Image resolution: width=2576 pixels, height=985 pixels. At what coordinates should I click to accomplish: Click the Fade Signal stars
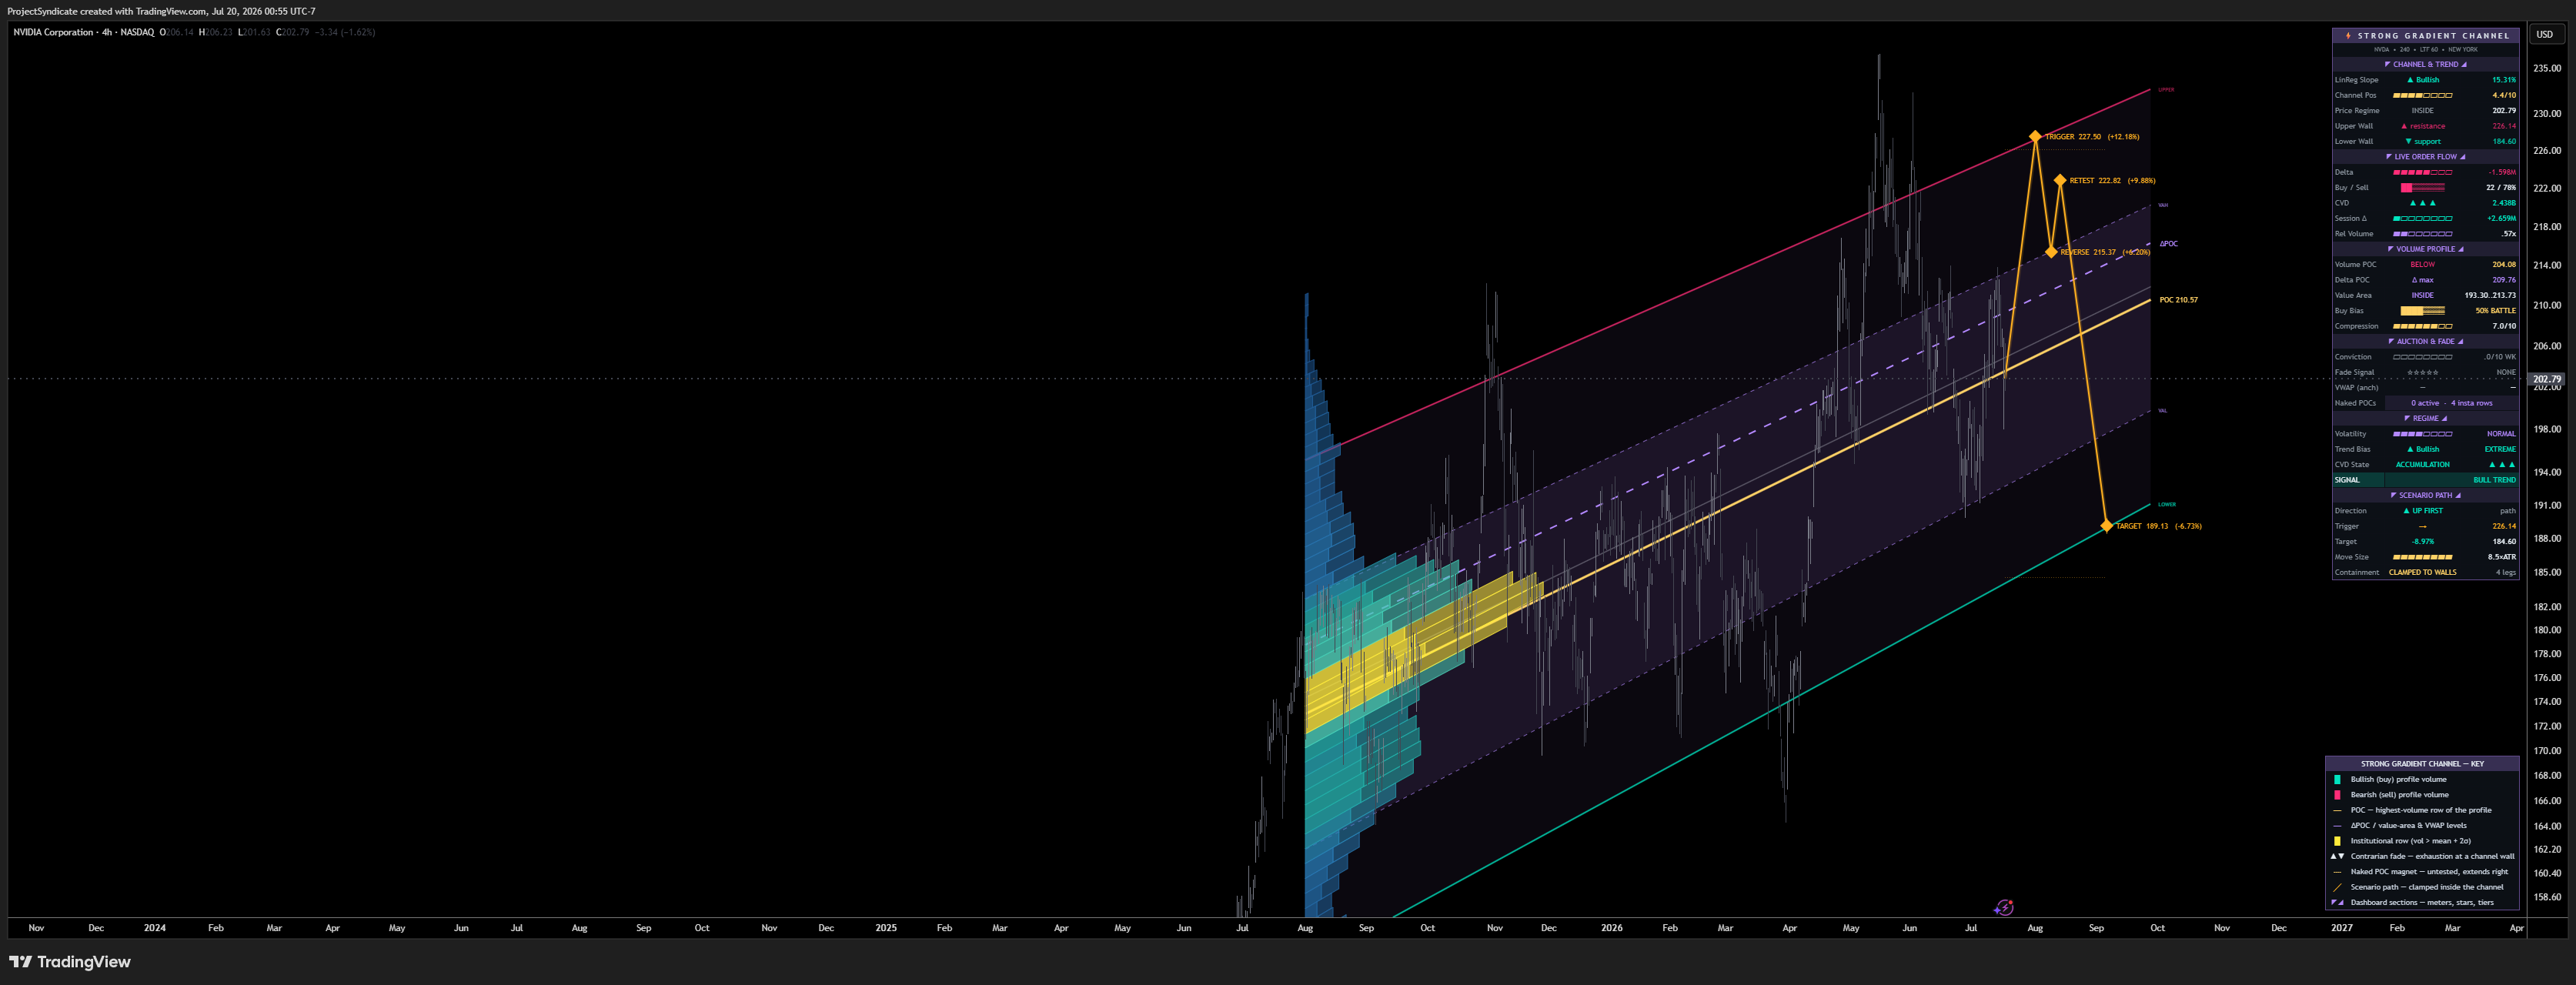click(2422, 372)
